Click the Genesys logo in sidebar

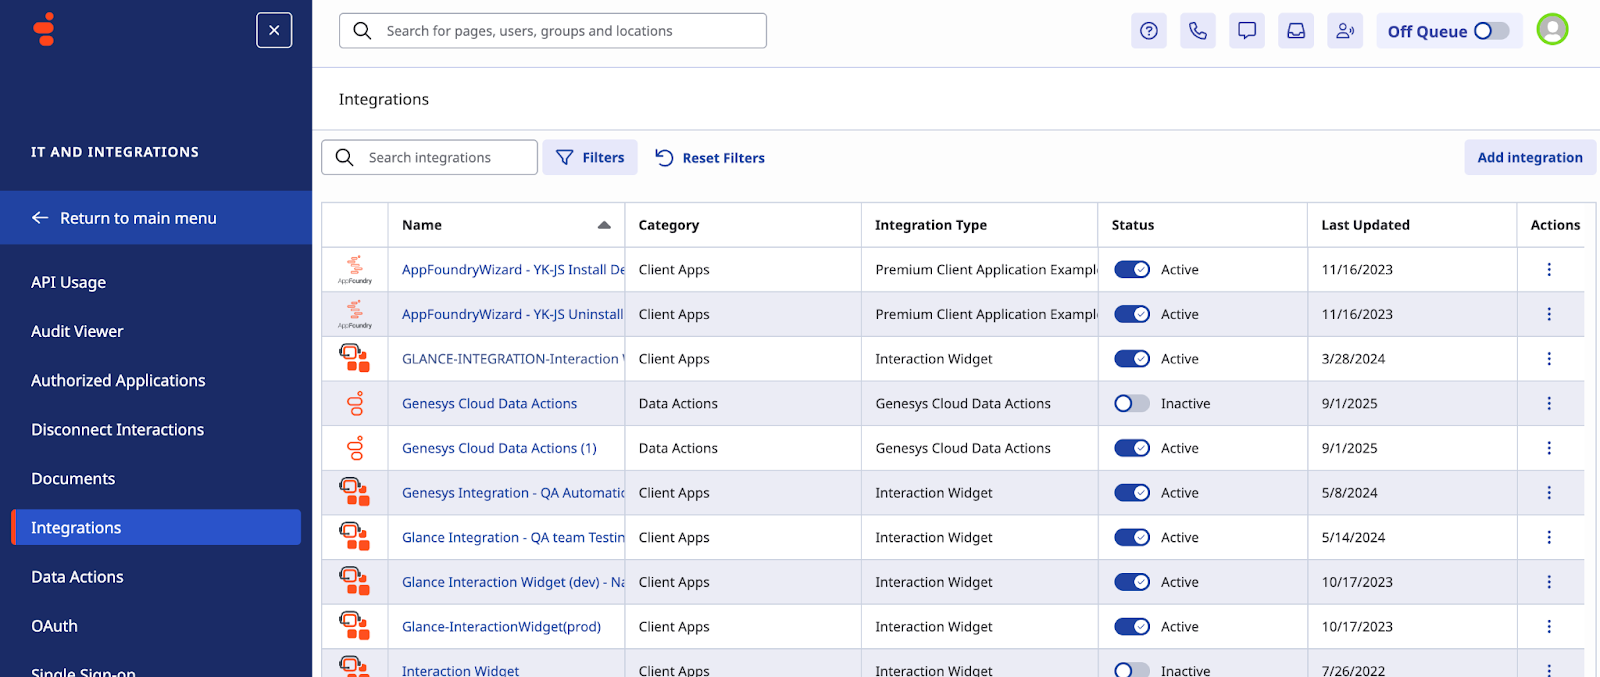[x=44, y=30]
